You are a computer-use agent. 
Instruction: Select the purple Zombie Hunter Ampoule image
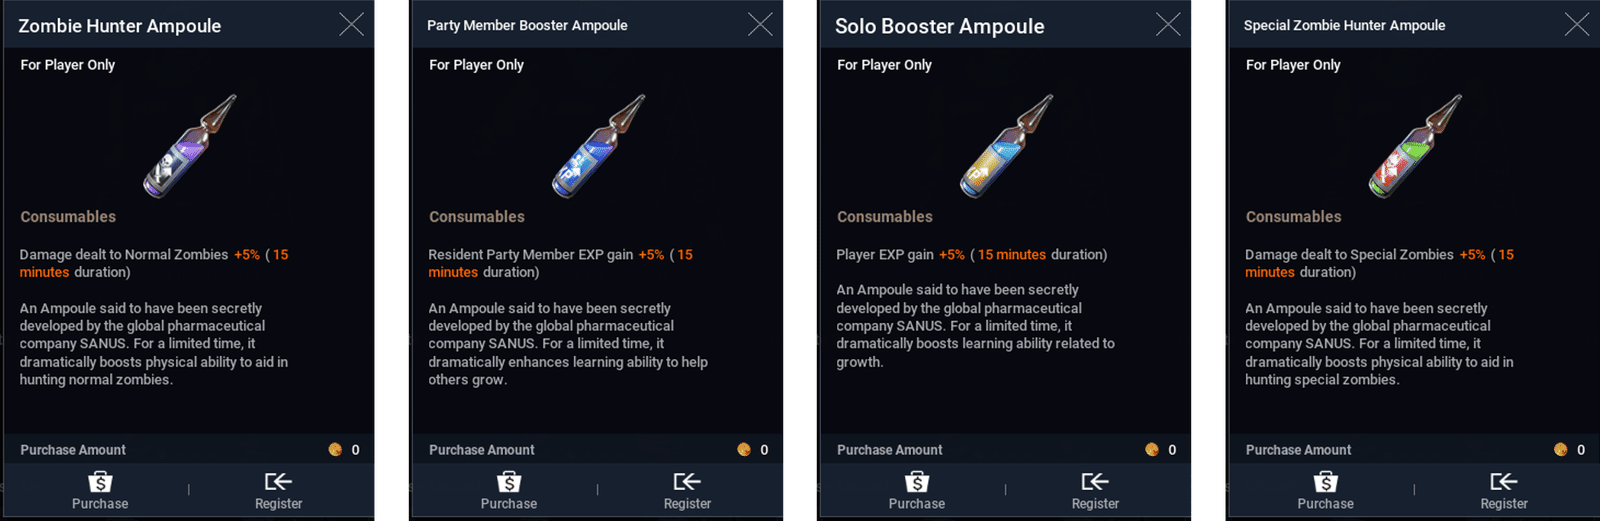(189, 146)
